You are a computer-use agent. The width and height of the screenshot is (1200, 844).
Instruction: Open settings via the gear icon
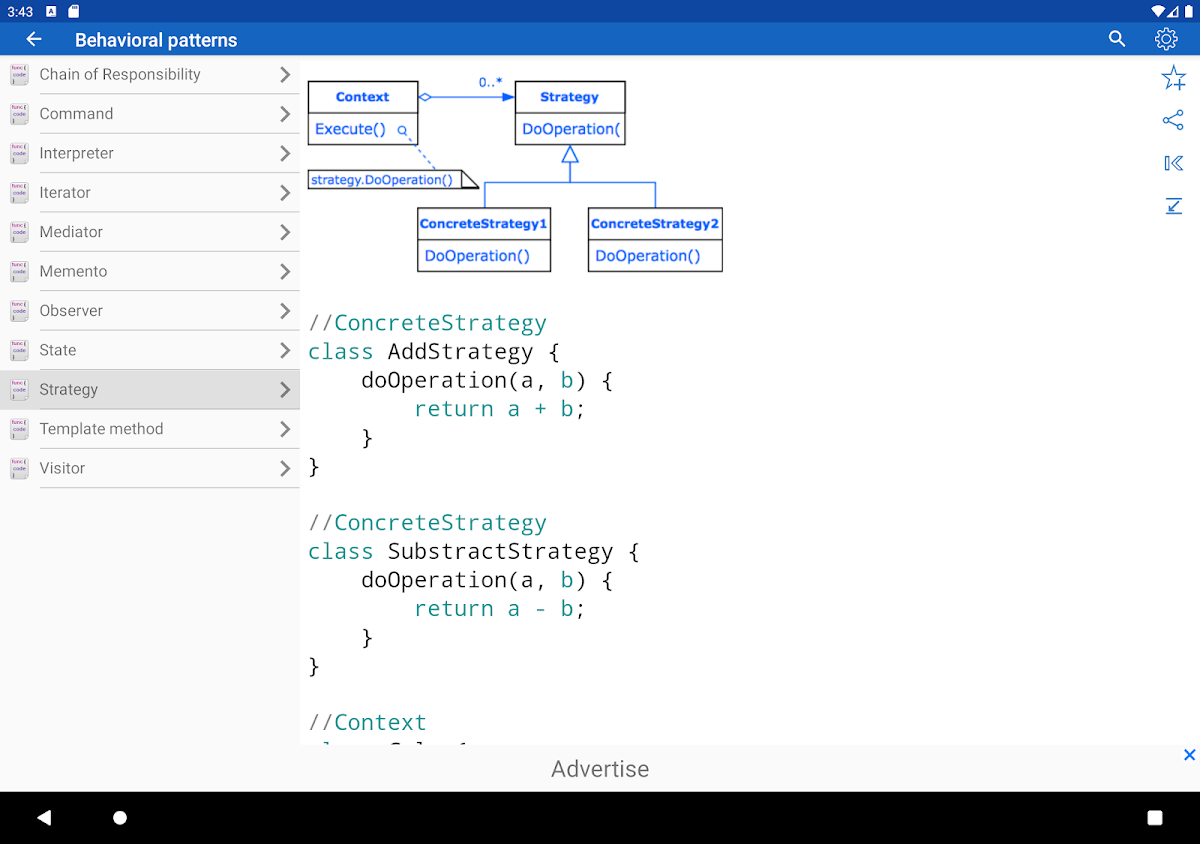[x=1166, y=39]
